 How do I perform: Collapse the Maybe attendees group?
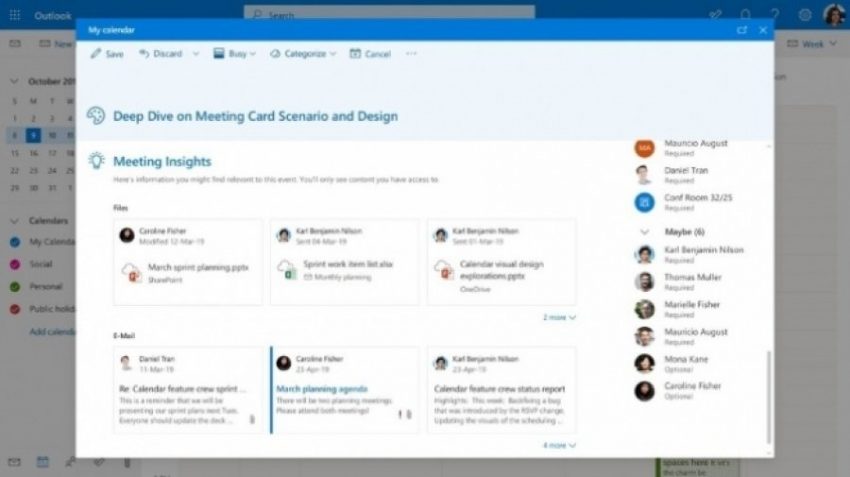click(x=644, y=232)
